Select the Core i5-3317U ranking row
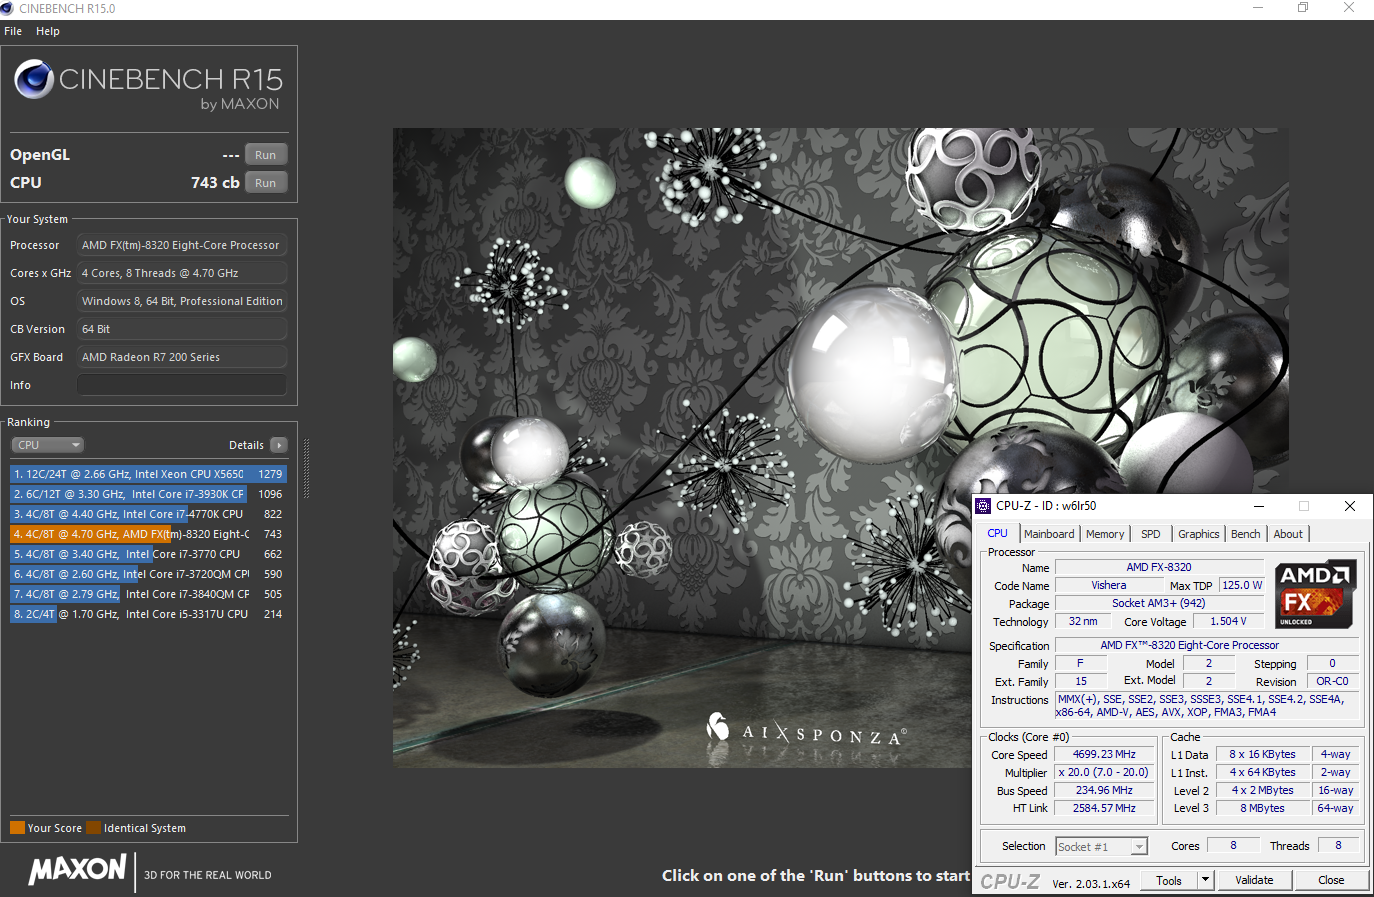 [148, 614]
